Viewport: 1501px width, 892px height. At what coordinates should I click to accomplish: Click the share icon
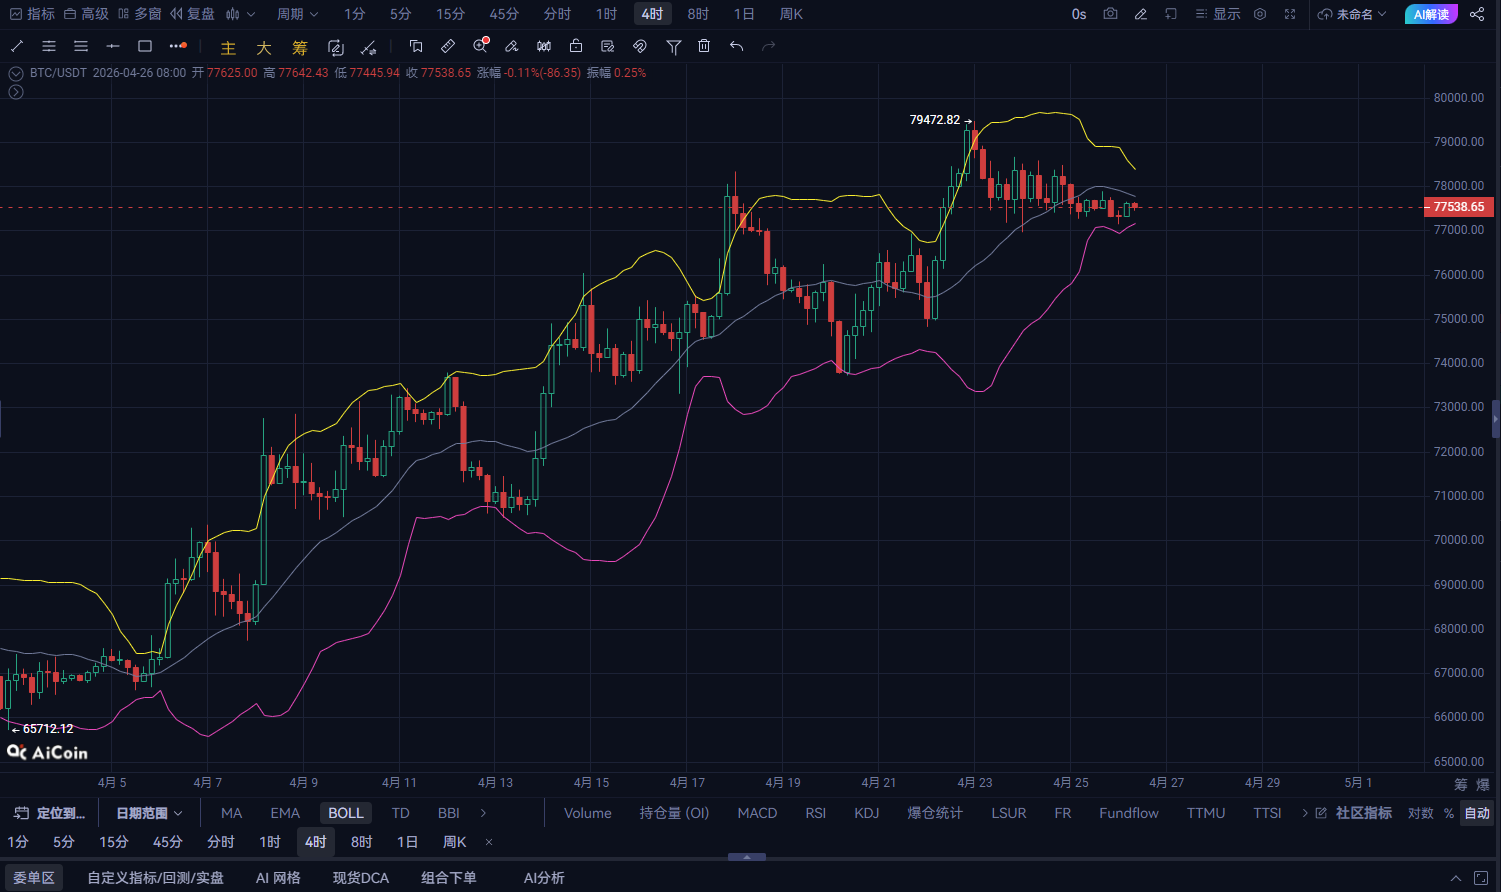pos(1477,14)
